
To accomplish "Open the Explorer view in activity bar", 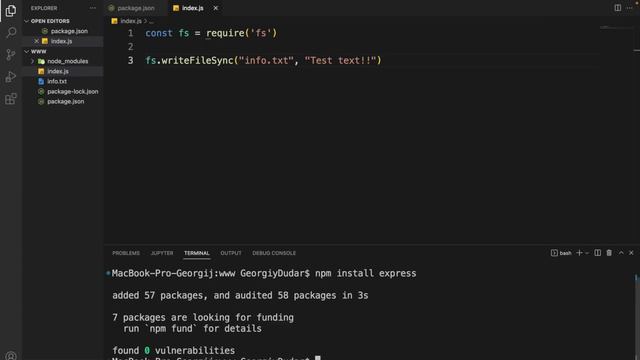I will (x=11, y=11).
